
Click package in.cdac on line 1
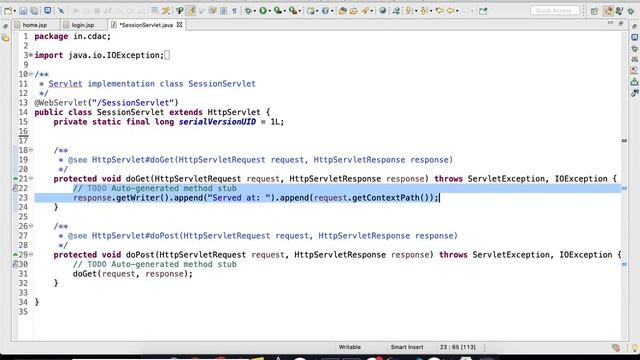coord(72,36)
